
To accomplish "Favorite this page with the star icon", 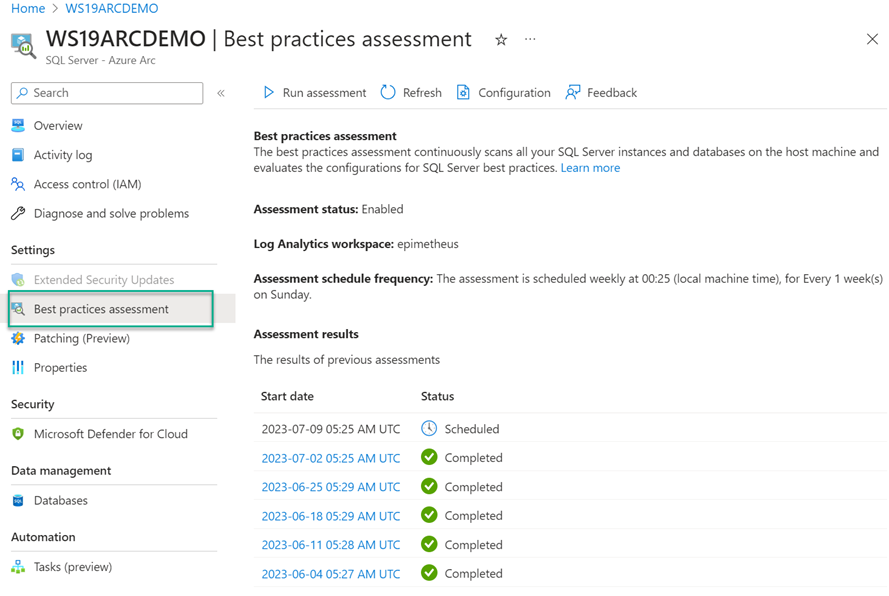I will (501, 40).
